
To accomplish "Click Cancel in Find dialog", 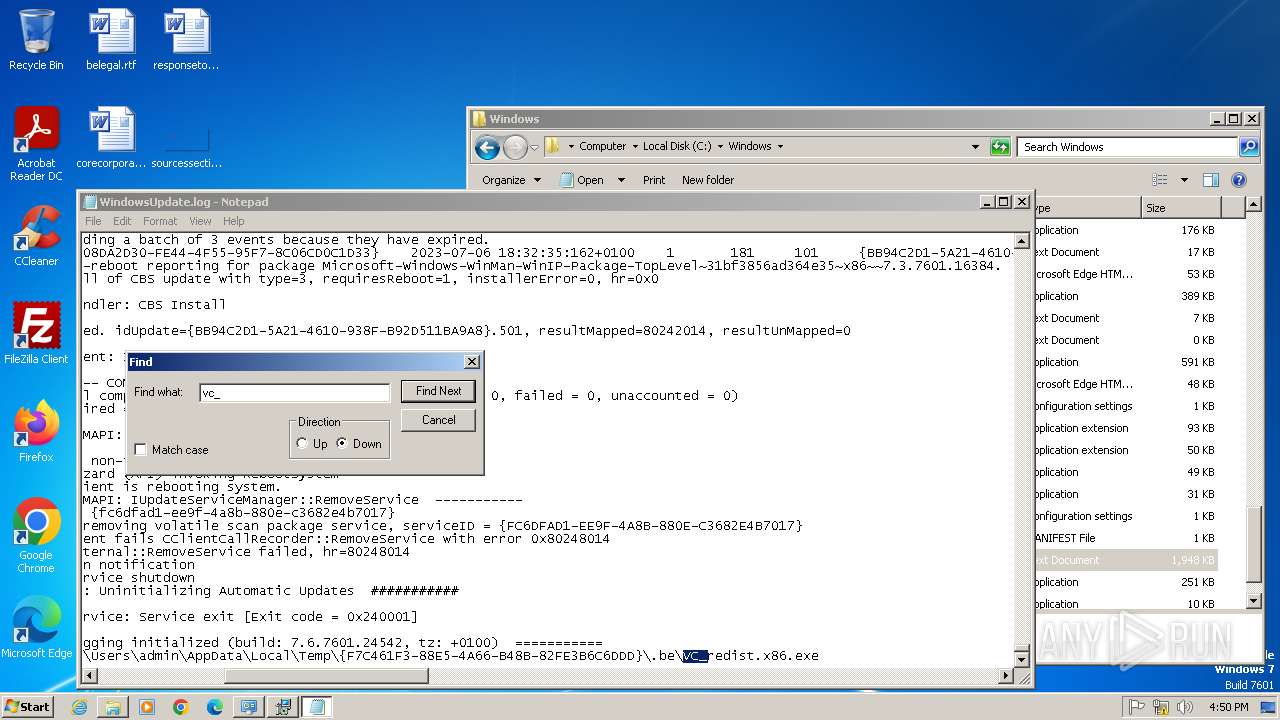I will 438,420.
